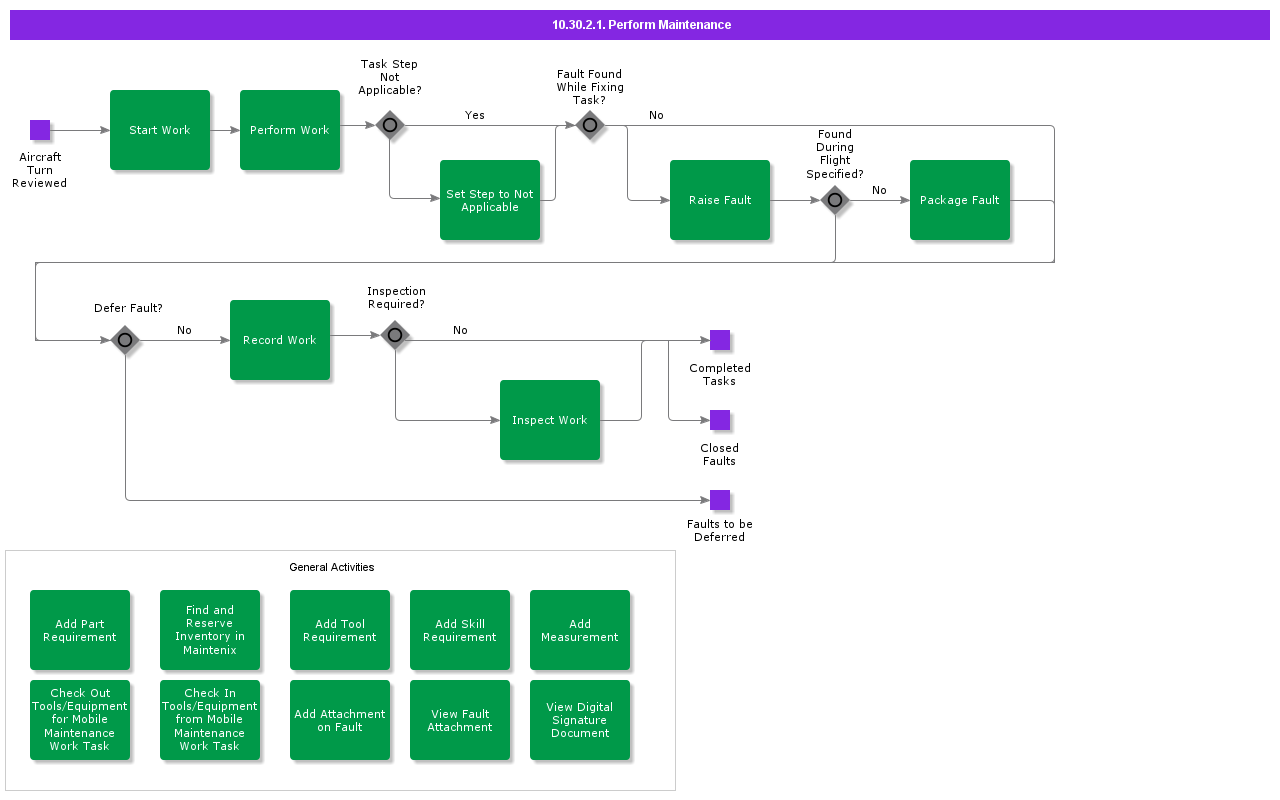Open View Digital Signature Document activity

(580, 720)
